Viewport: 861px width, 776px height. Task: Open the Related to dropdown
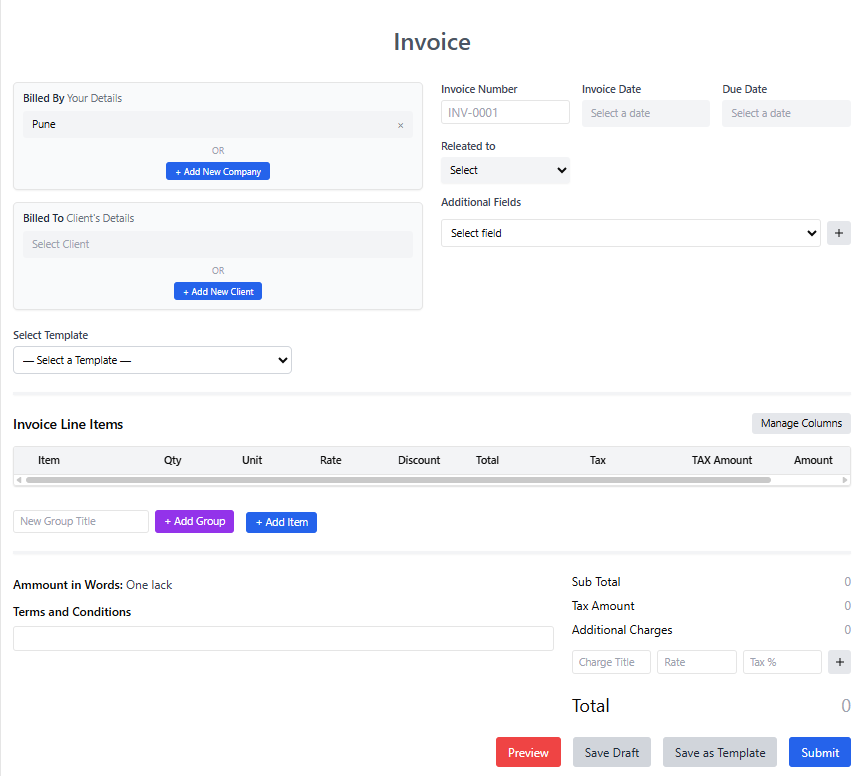tap(505, 170)
